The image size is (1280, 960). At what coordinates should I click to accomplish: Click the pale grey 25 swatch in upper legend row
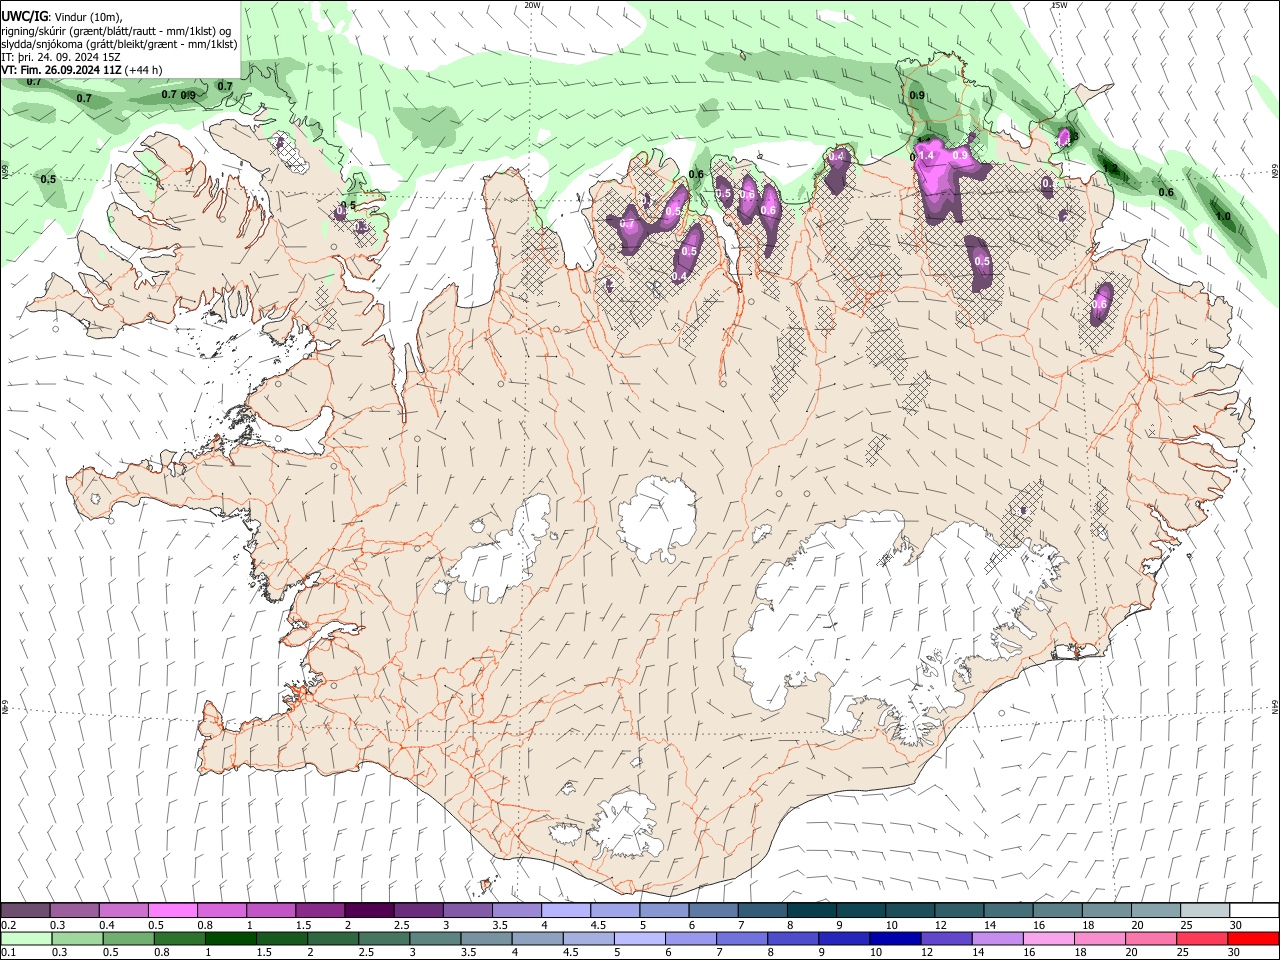(x=1204, y=911)
